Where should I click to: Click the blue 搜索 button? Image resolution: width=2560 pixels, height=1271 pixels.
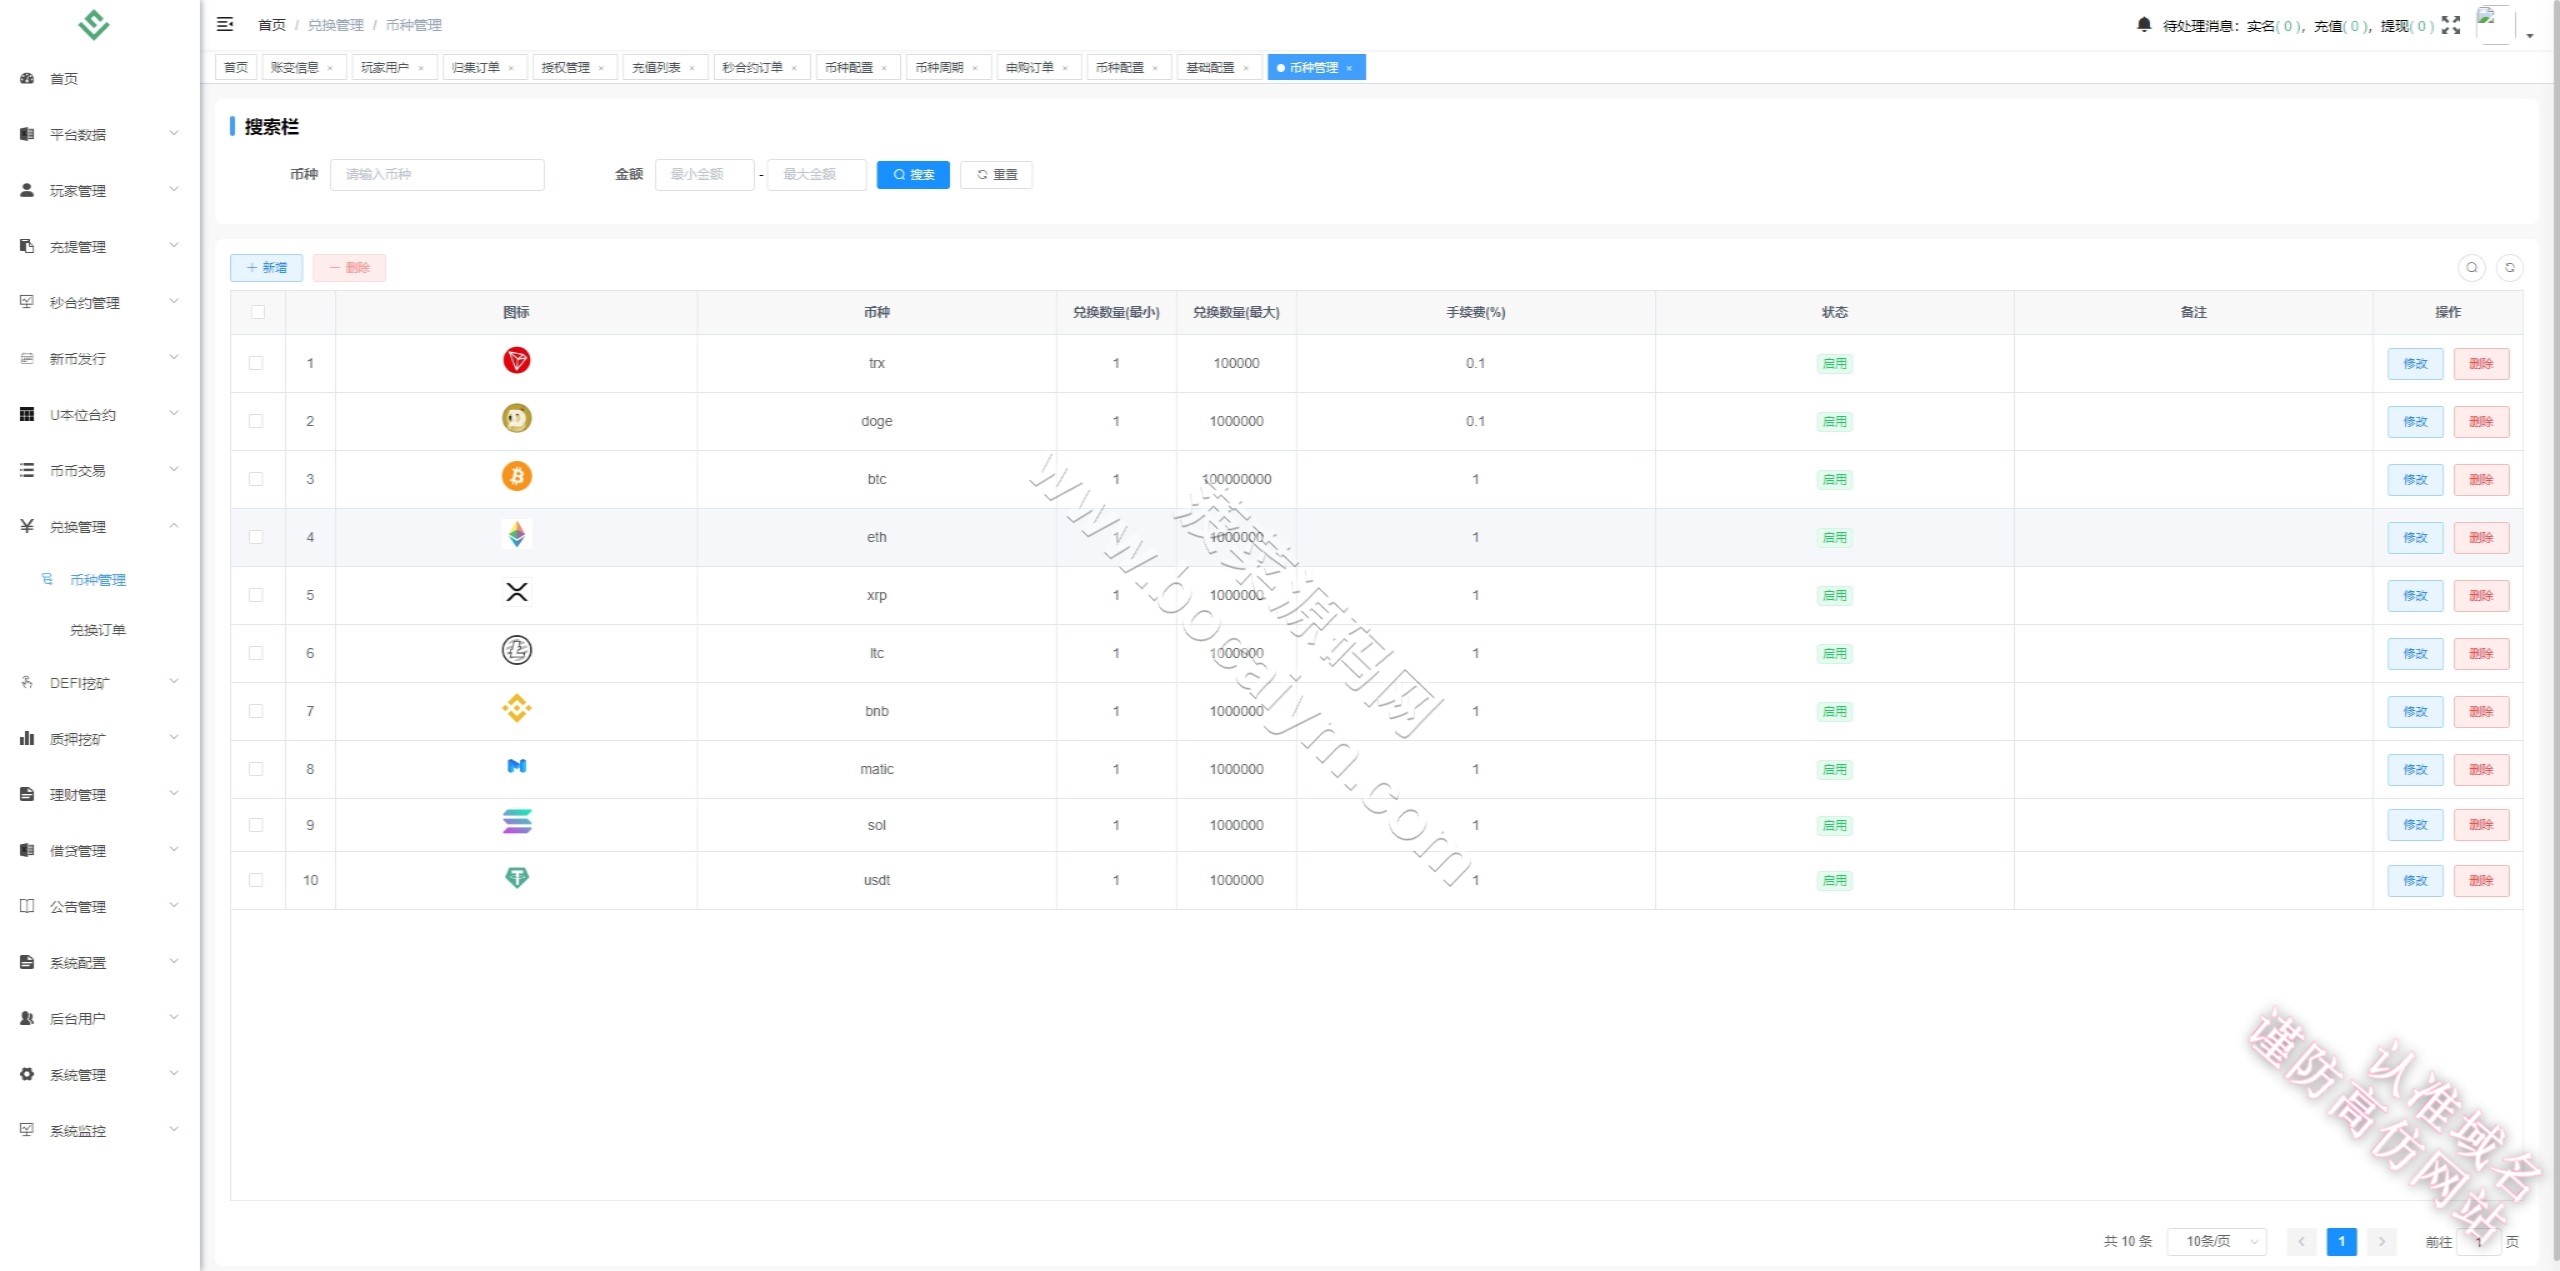pos(913,174)
